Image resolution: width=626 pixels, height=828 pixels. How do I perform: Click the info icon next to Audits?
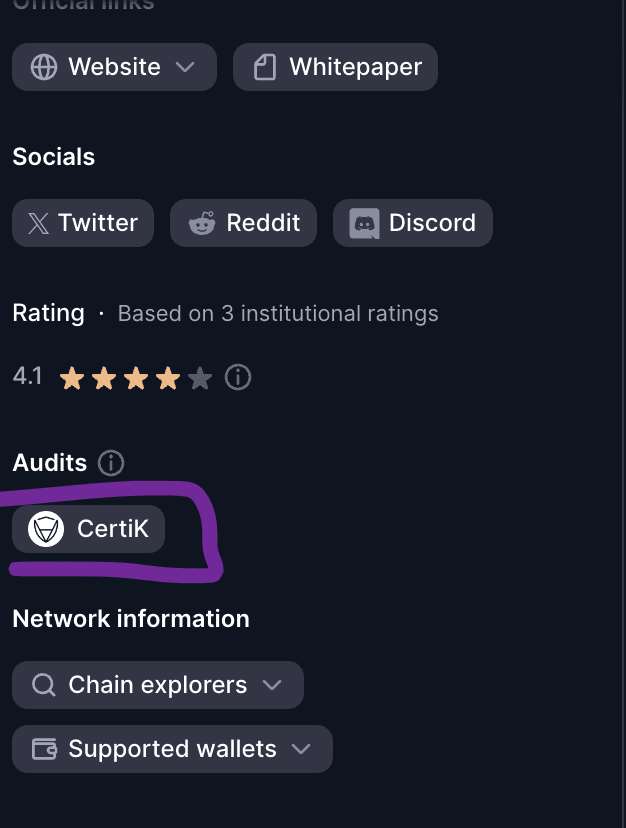point(111,463)
